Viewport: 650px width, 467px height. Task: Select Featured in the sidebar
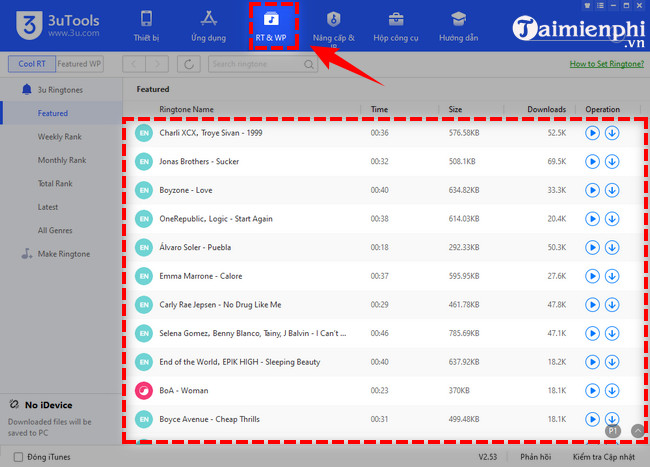pos(53,113)
